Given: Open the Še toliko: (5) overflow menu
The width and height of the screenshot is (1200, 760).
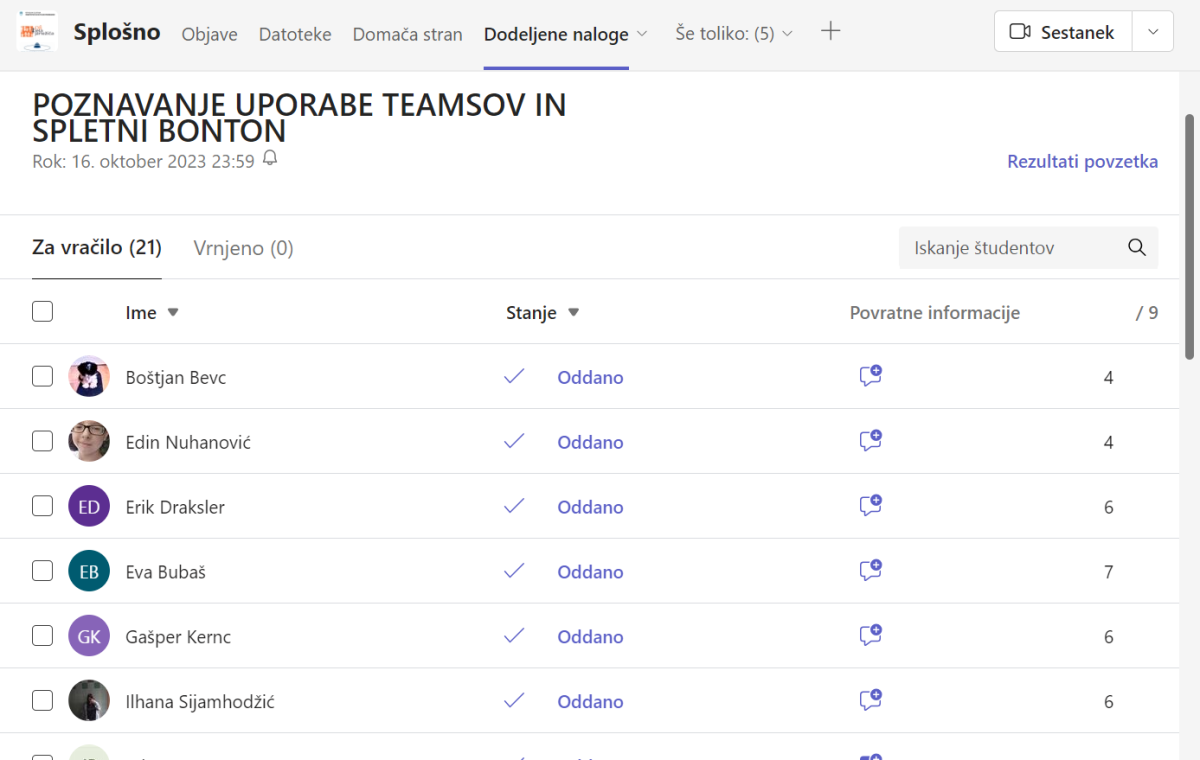Looking at the screenshot, I should (x=734, y=33).
